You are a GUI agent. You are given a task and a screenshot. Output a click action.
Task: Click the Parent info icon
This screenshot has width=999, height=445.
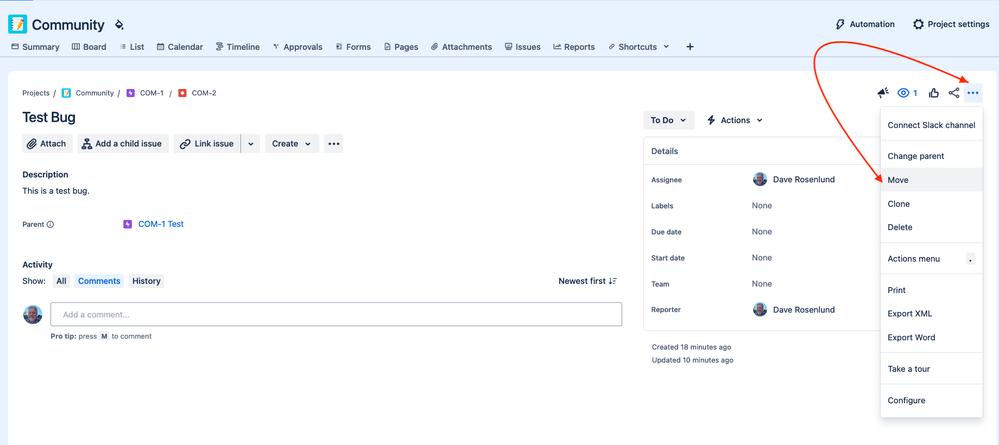point(50,224)
